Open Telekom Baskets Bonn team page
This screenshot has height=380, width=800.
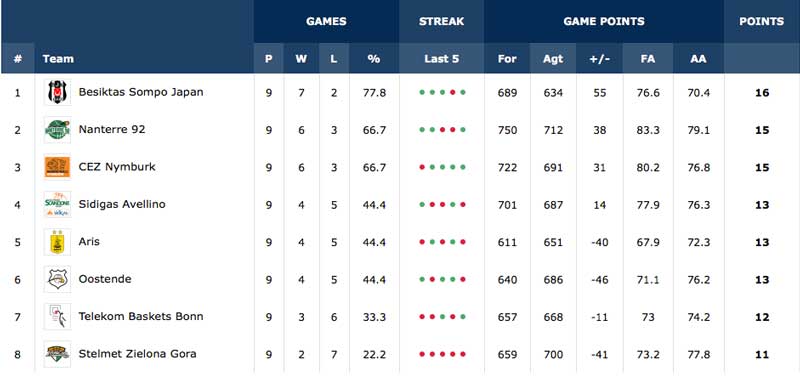[x=141, y=316]
